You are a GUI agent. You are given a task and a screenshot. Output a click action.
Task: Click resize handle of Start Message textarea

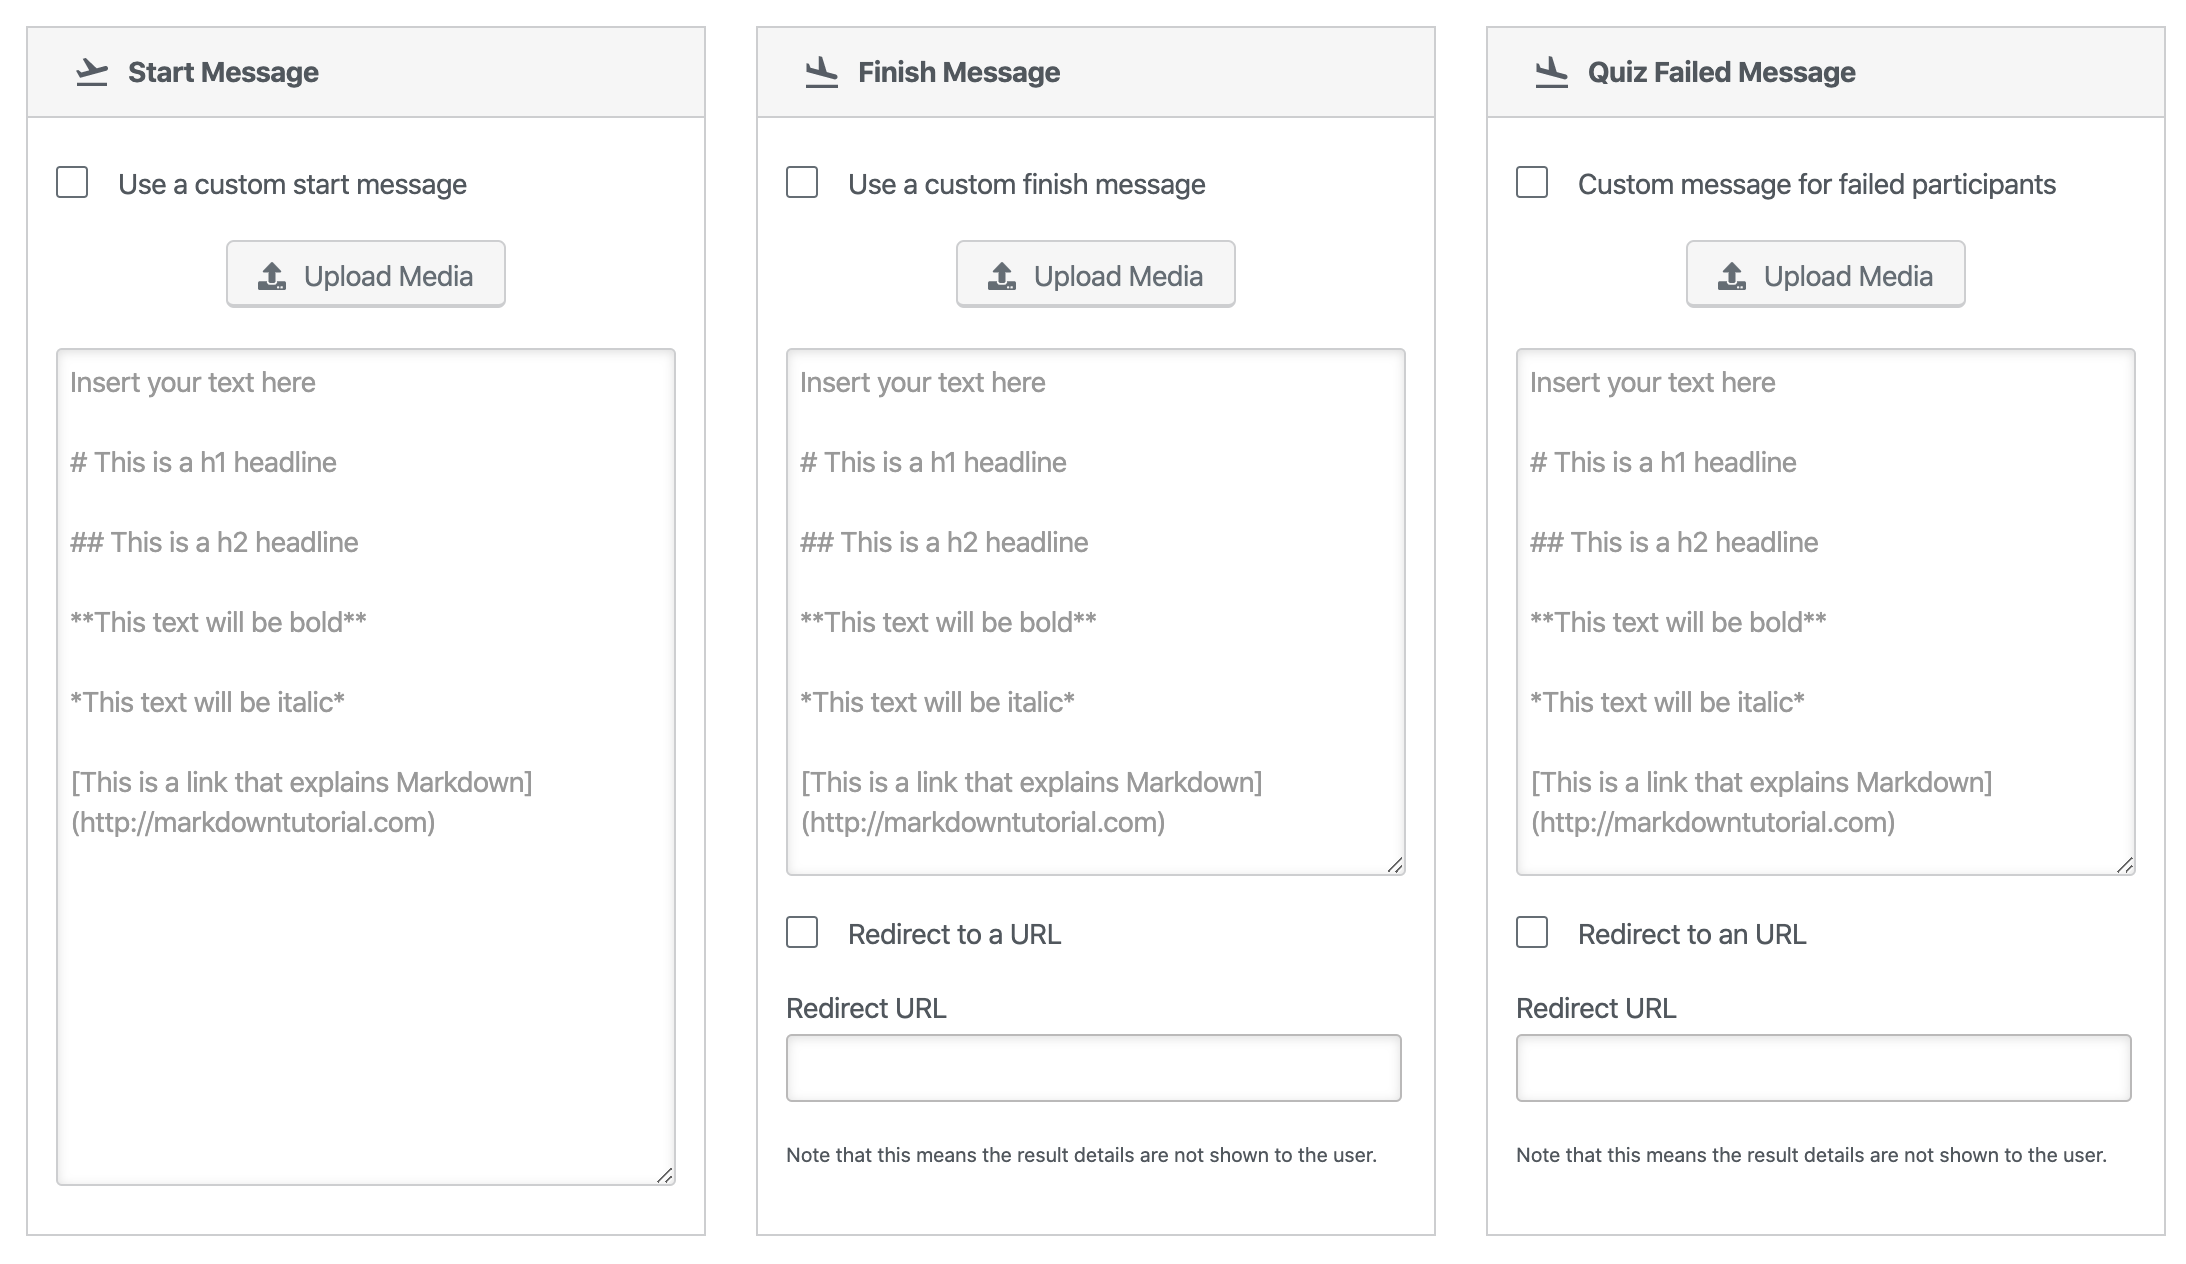coord(665,1175)
